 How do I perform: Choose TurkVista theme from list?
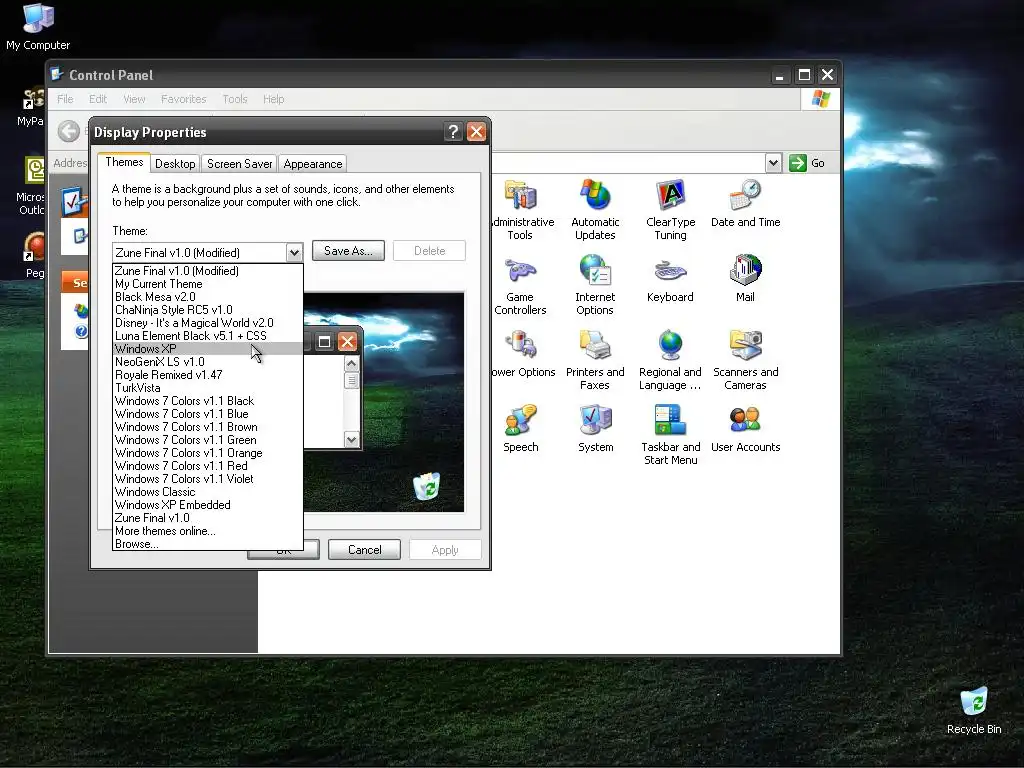coord(208,388)
